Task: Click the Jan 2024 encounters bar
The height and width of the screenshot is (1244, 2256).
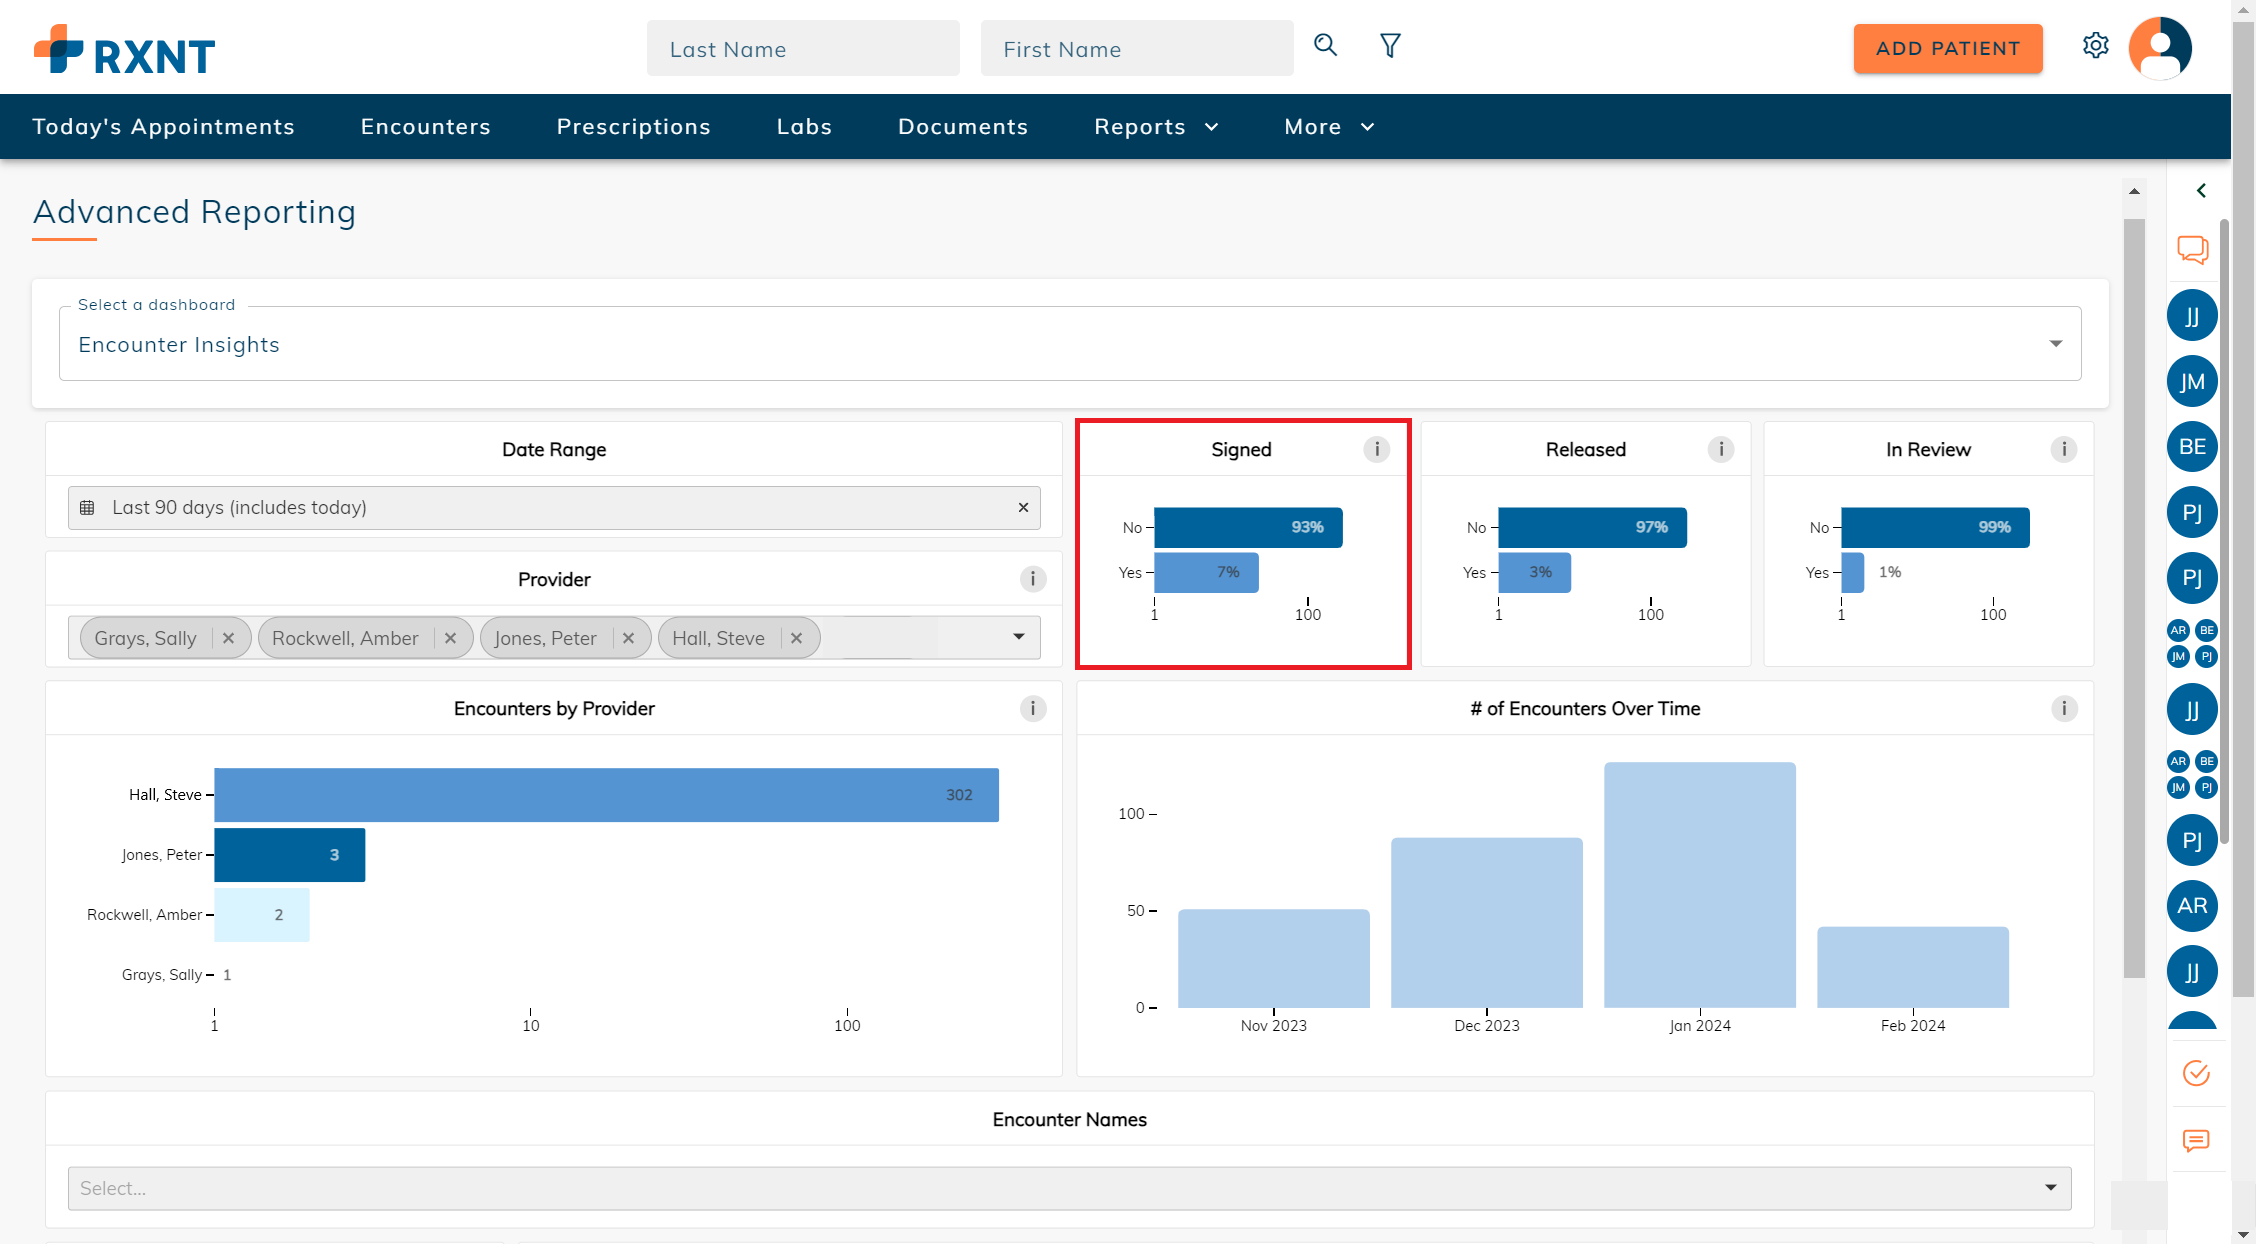Action: [x=1699, y=885]
